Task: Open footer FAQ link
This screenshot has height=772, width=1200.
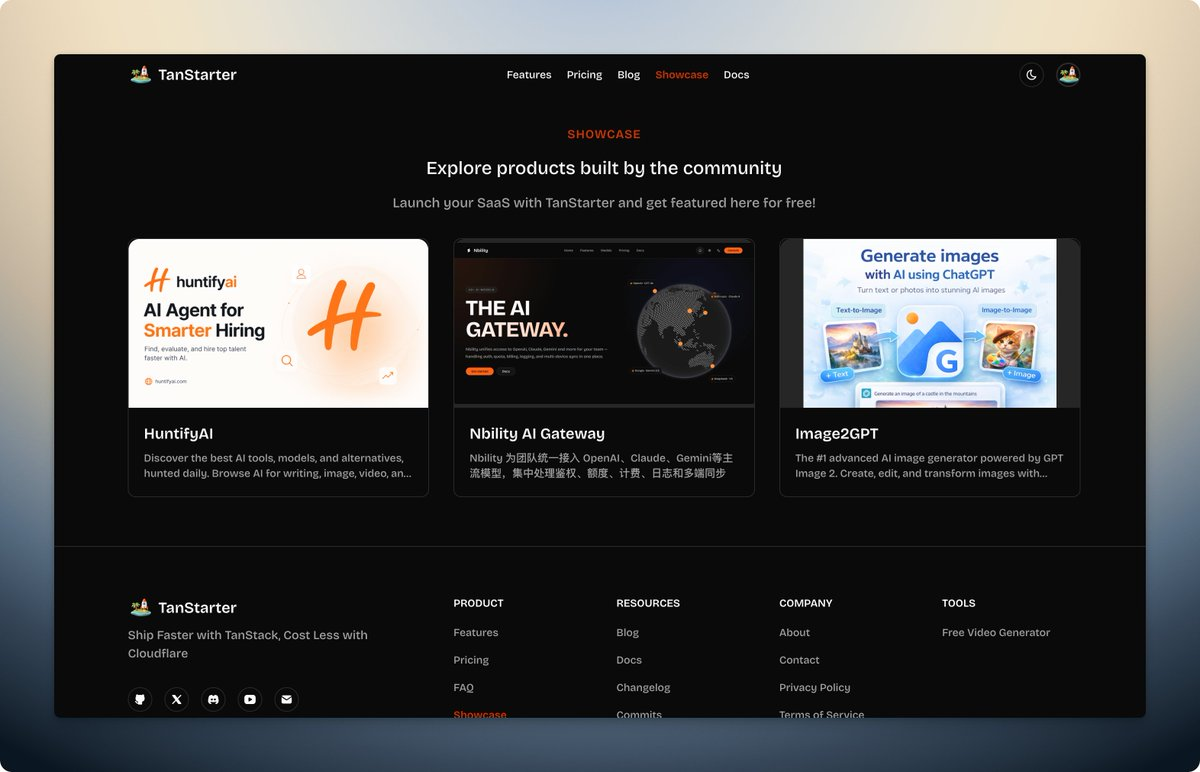Action: [464, 688]
